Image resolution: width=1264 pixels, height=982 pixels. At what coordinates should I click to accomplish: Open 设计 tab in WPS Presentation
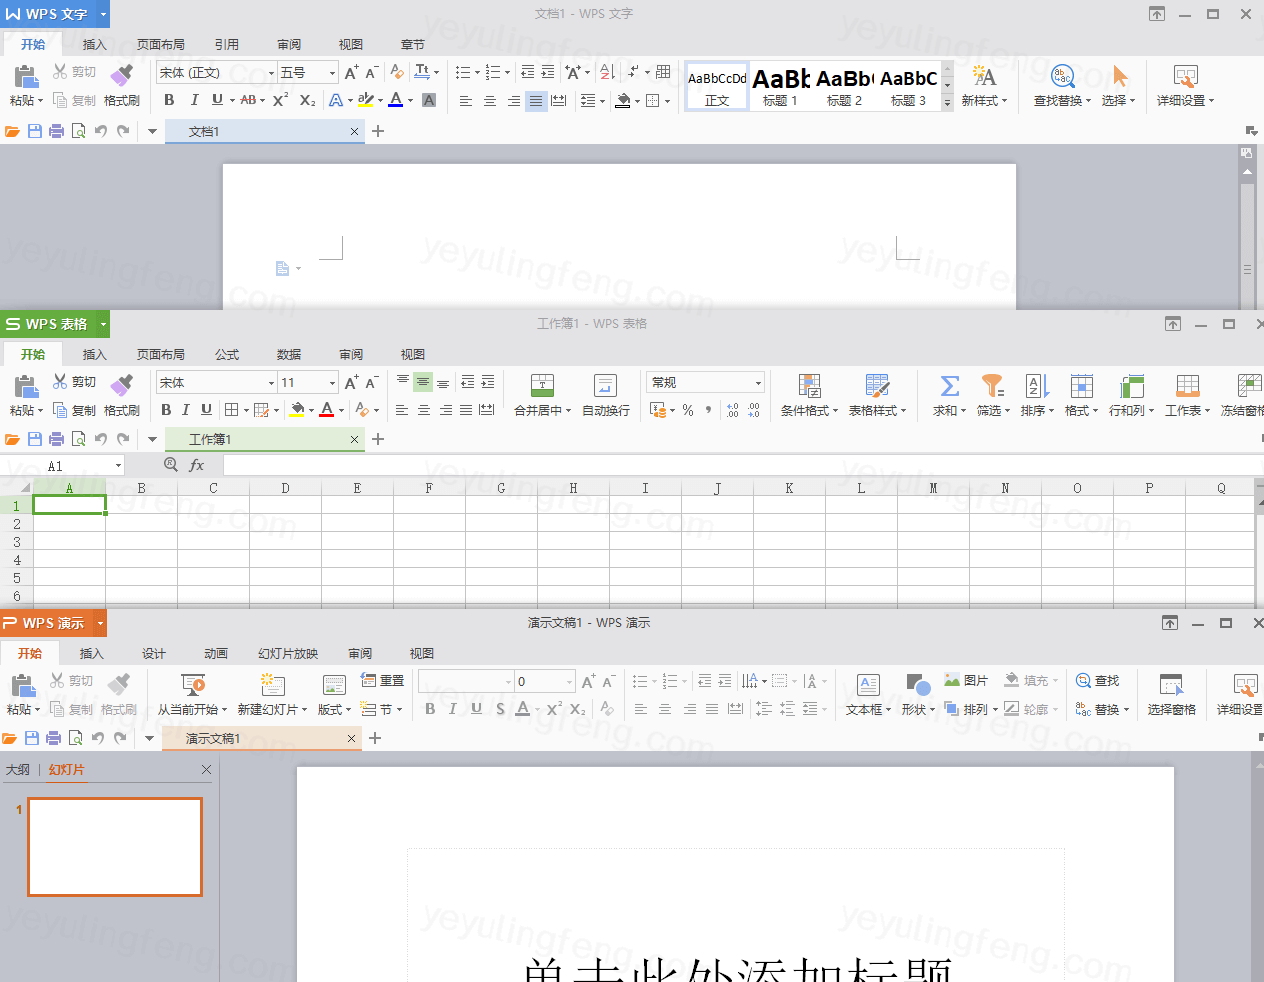tap(154, 653)
